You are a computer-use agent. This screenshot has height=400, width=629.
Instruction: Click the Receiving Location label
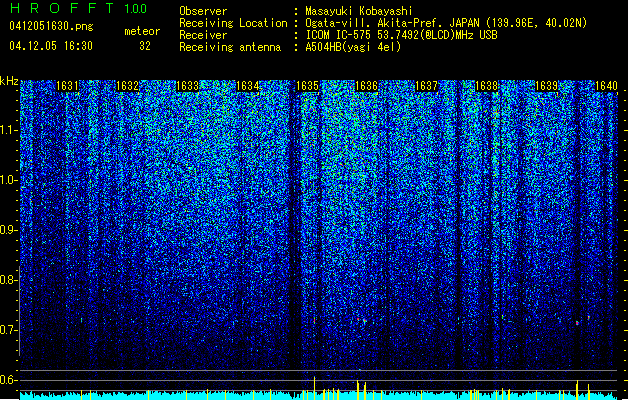coord(233,23)
